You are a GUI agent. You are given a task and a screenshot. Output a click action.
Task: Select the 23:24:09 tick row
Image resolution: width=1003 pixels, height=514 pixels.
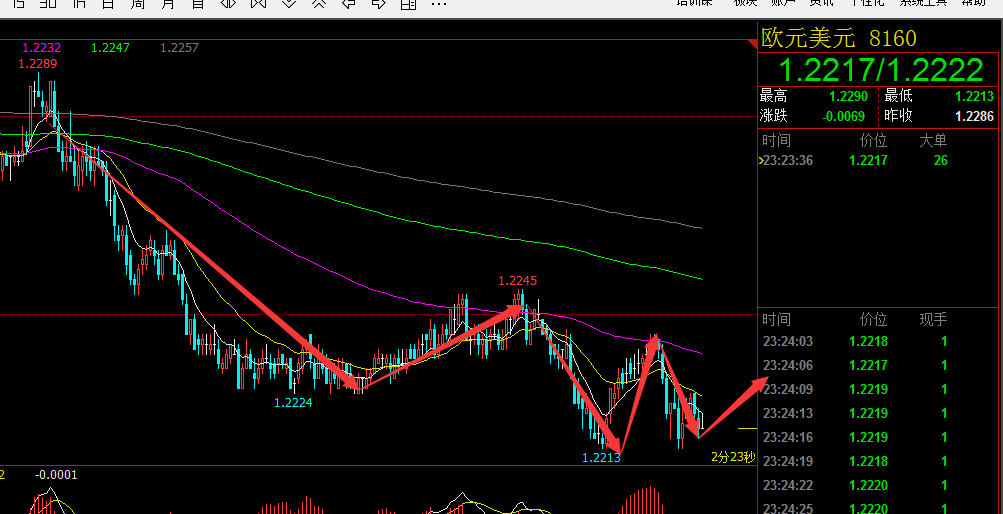(880, 389)
